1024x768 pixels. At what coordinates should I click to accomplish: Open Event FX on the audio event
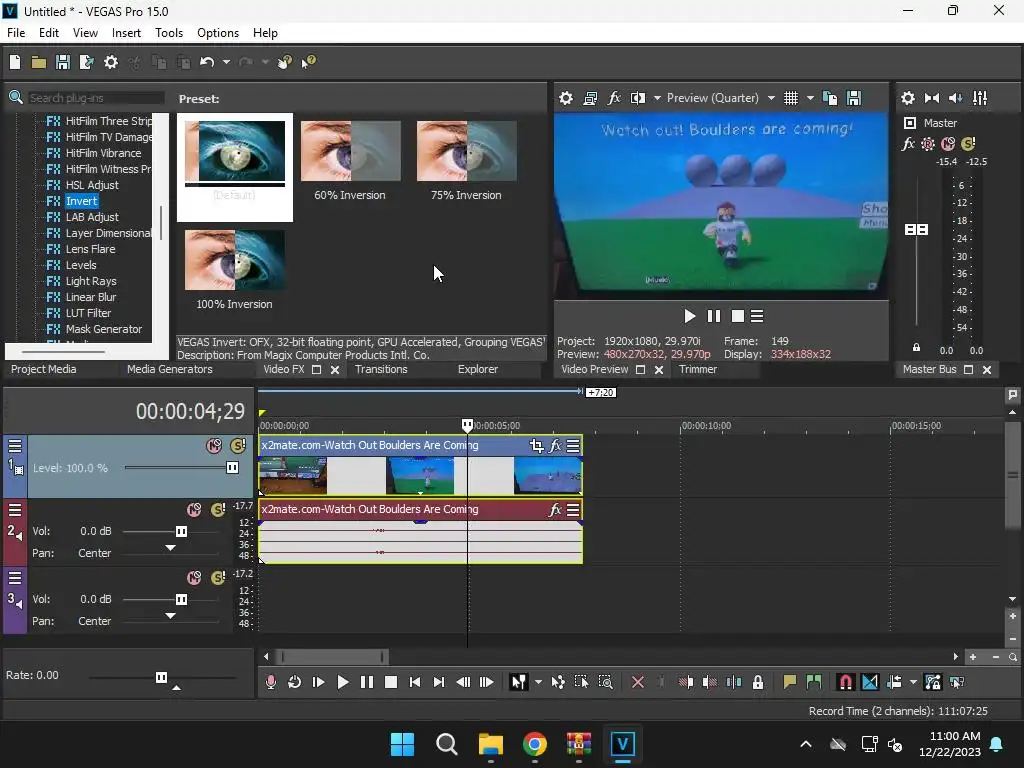[555, 509]
